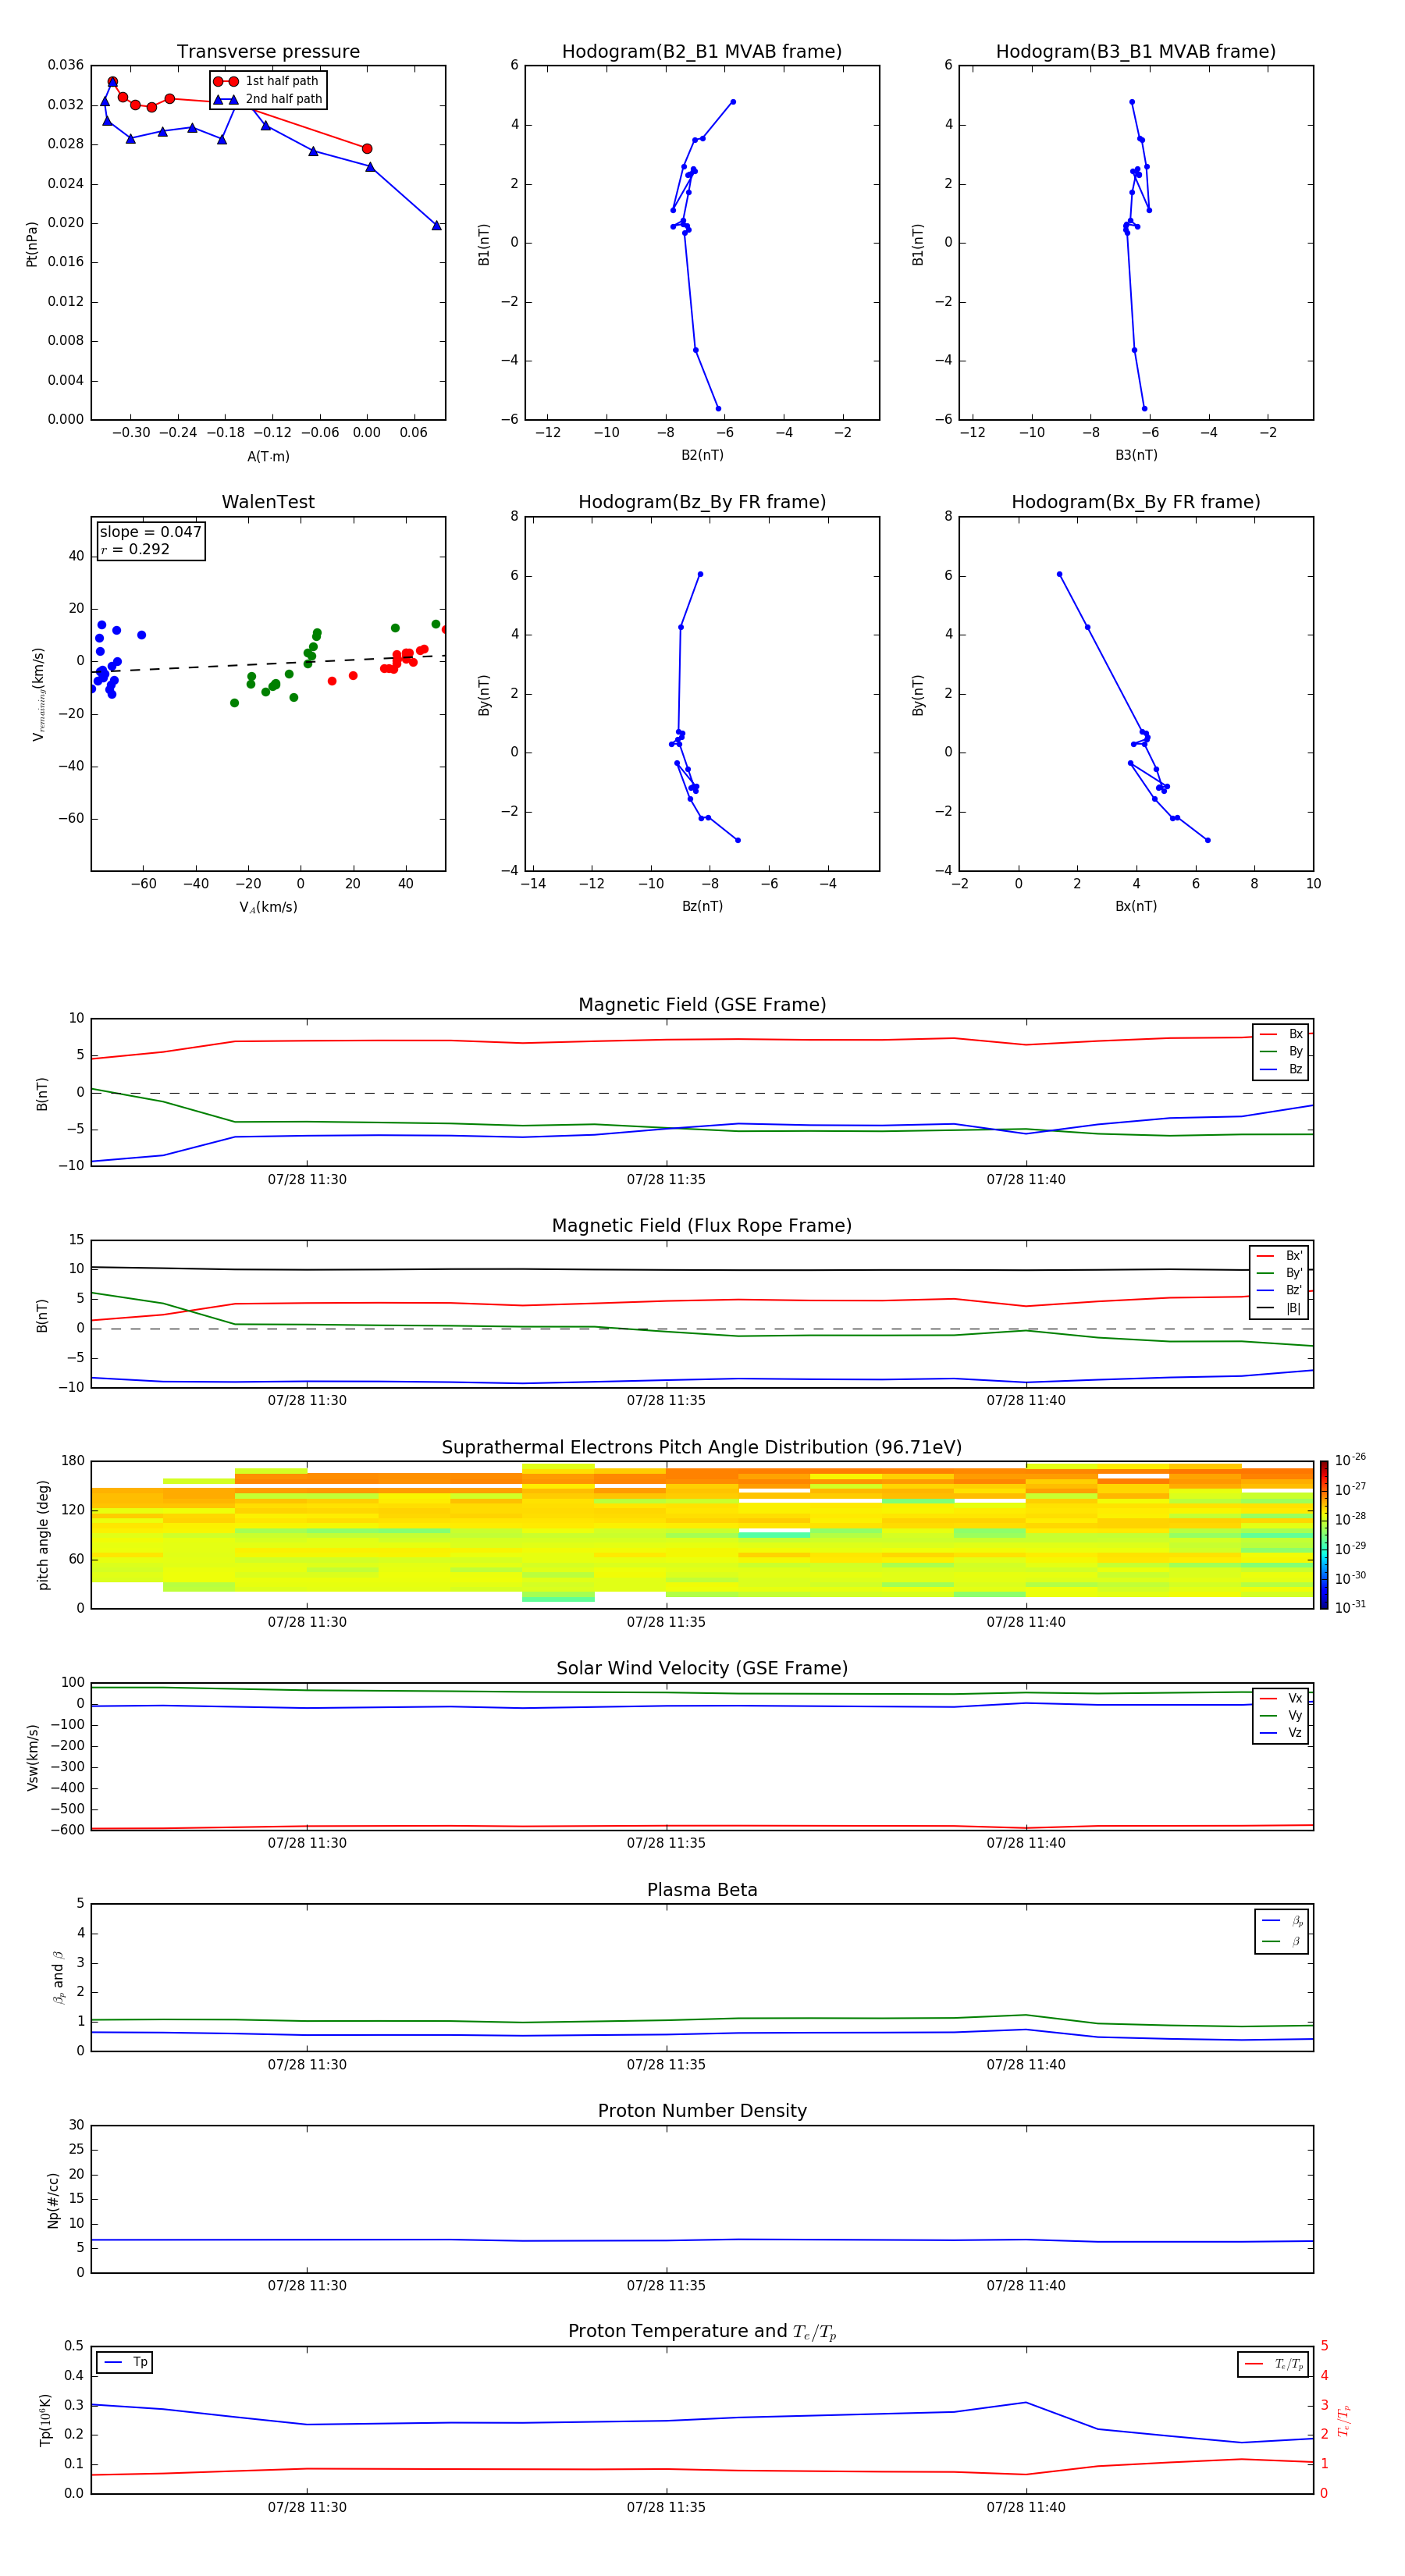Screen dimensions: 1405x2576
Task: Click the blue Bz swatch in GSE legend
Action: click(1268, 1069)
